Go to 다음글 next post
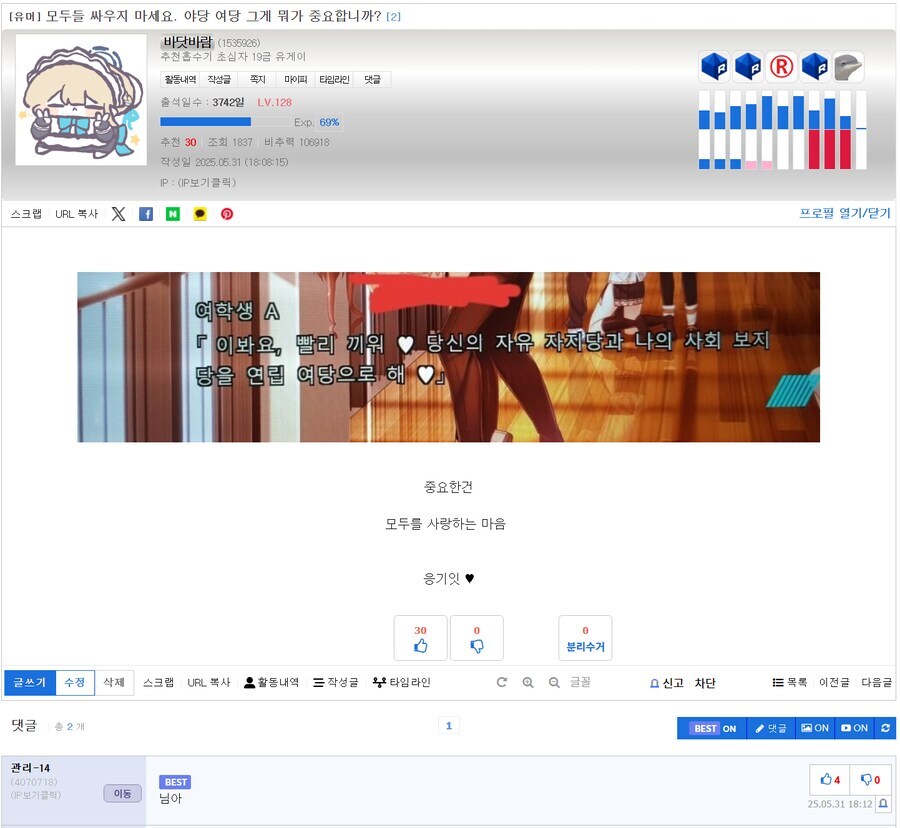 coord(876,682)
